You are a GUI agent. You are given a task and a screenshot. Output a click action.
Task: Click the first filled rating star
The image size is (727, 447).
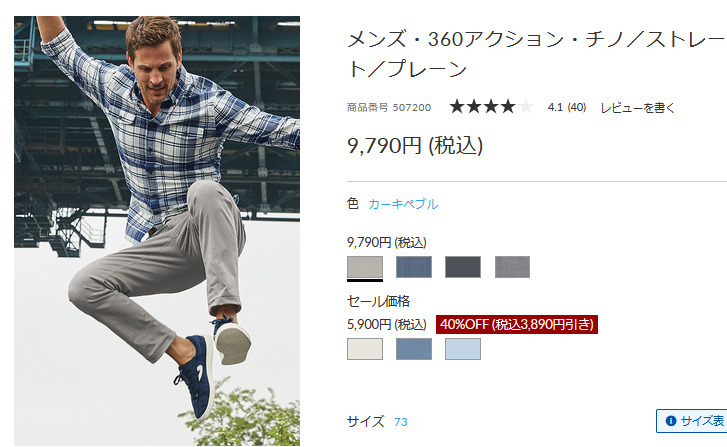[x=457, y=107]
